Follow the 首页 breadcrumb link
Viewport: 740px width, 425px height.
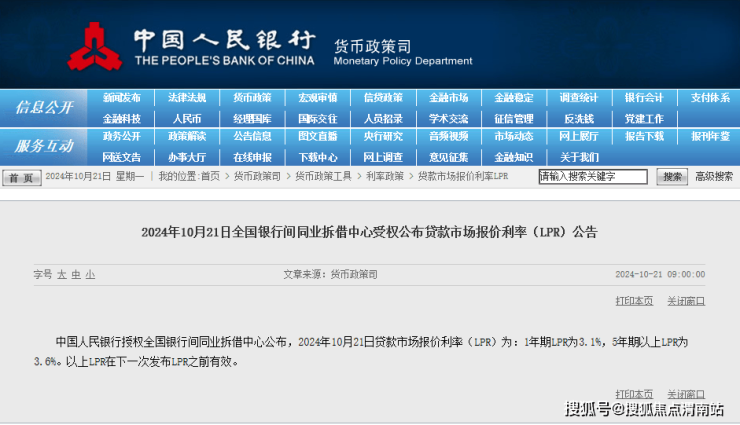[210, 176]
